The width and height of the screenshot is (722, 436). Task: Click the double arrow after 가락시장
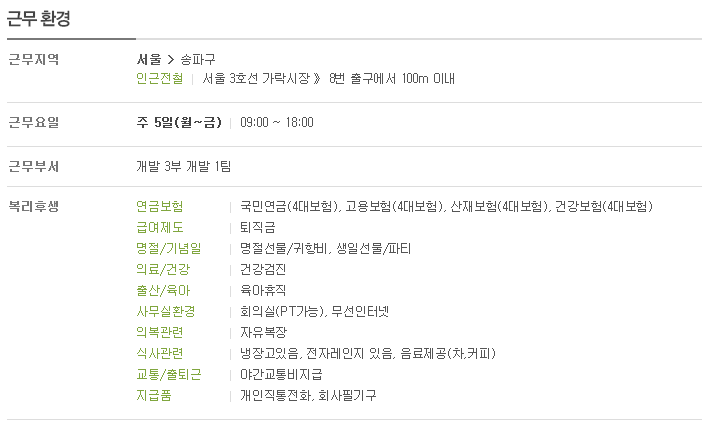tap(317, 79)
